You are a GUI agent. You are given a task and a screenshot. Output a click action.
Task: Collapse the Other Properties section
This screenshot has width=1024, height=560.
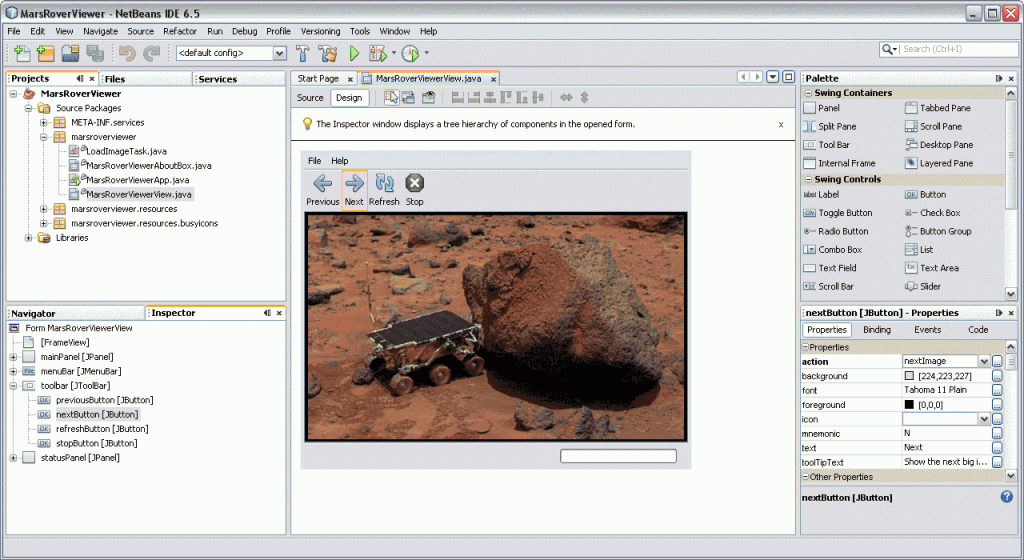click(806, 476)
